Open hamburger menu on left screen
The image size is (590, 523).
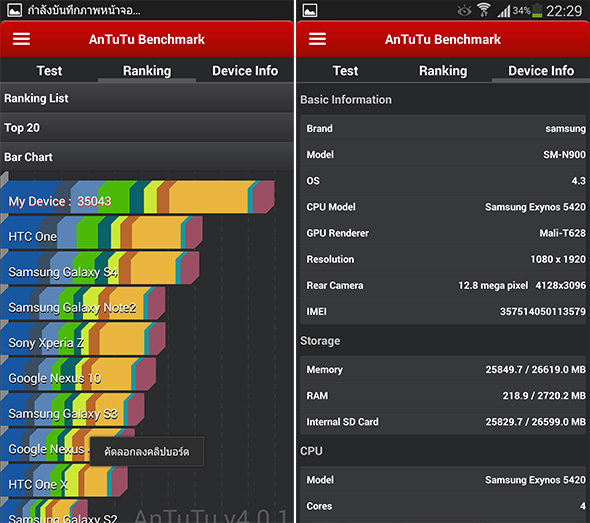tap(21, 39)
